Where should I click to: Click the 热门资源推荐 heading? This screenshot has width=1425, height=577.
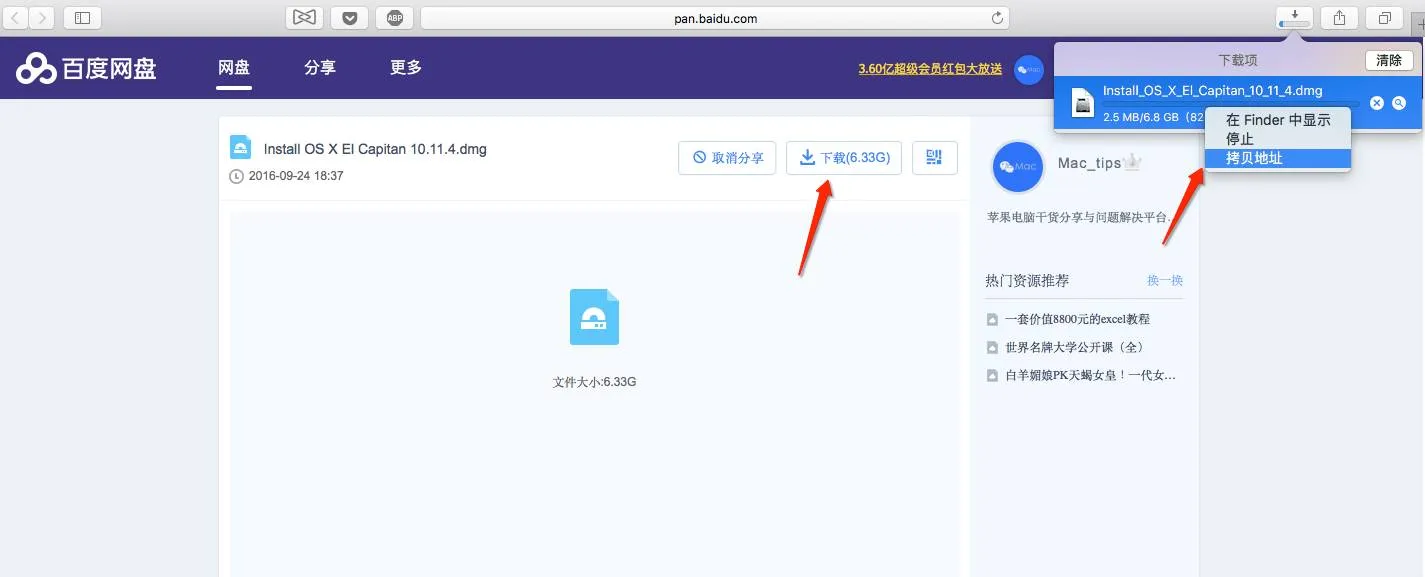click(1027, 280)
